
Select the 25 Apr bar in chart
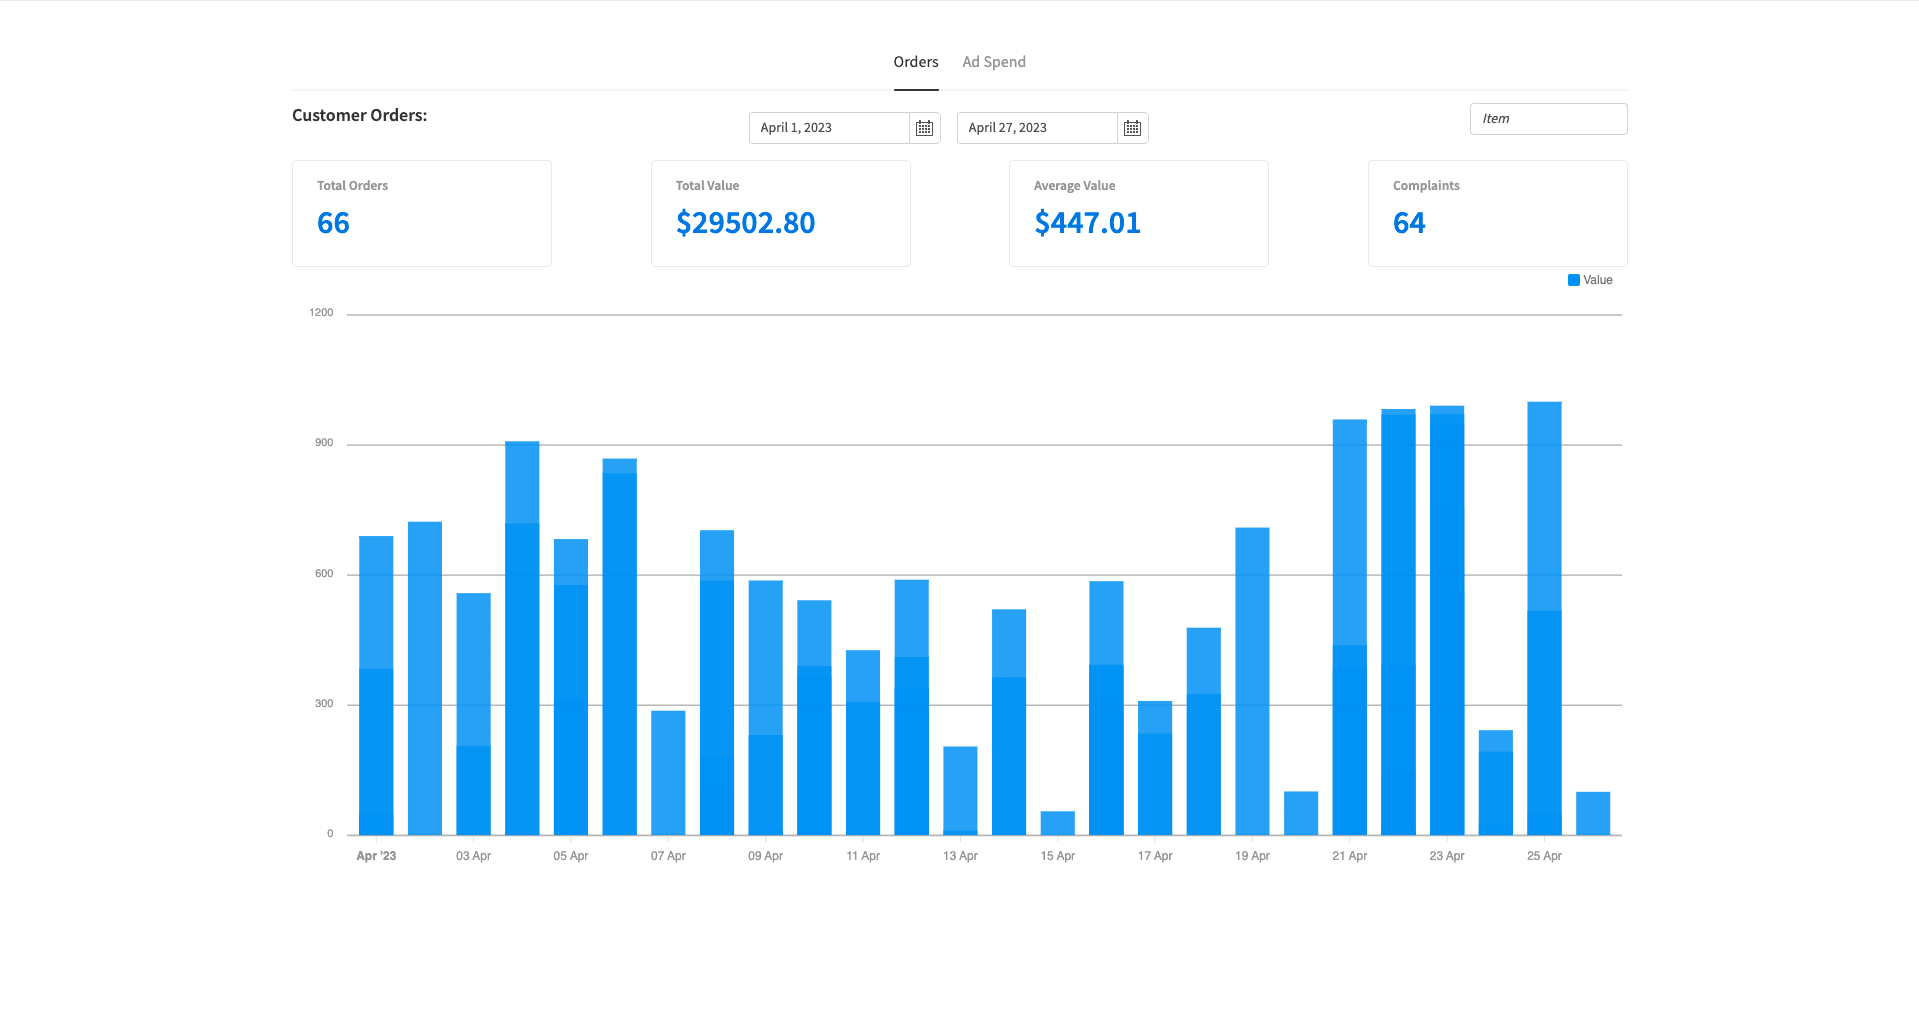click(x=1544, y=618)
